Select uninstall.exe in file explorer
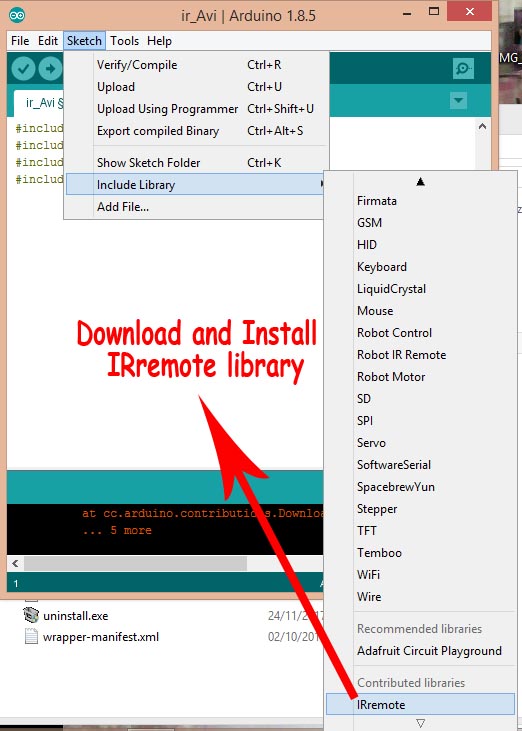Viewport: 522px width, 731px height. pos(76,616)
